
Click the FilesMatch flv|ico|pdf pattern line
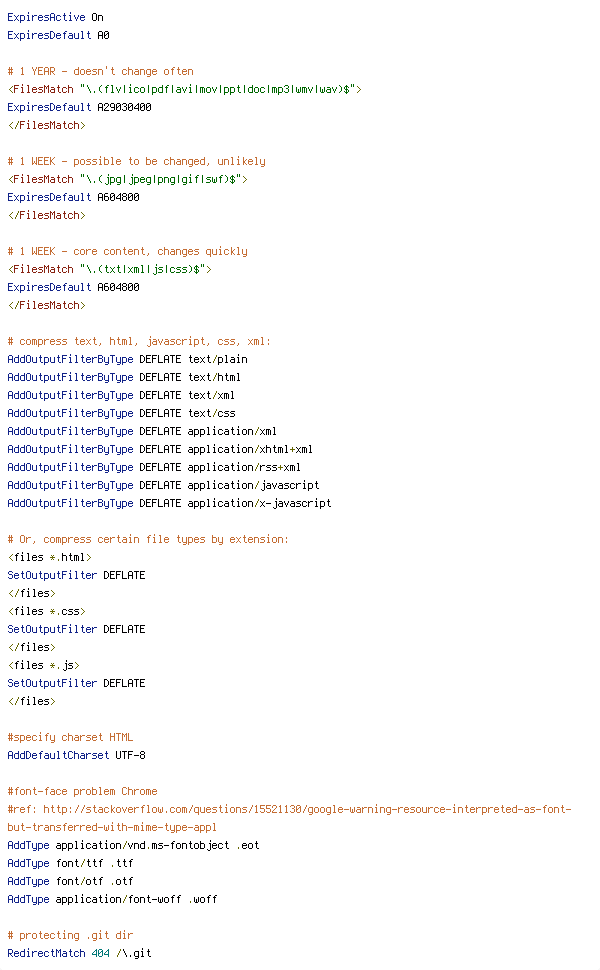click(x=184, y=89)
